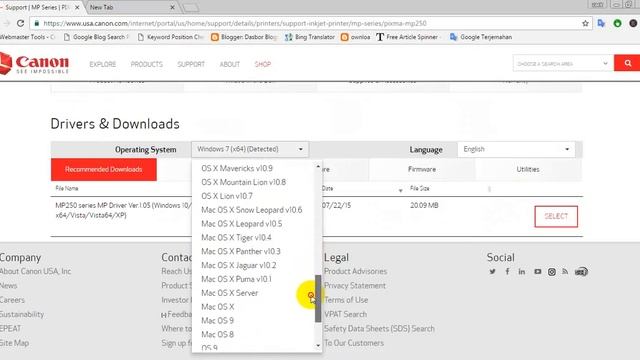Open the Safety Data Sheets (SDS) Search link
This screenshot has width=640, height=360.
tap(379, 329)
